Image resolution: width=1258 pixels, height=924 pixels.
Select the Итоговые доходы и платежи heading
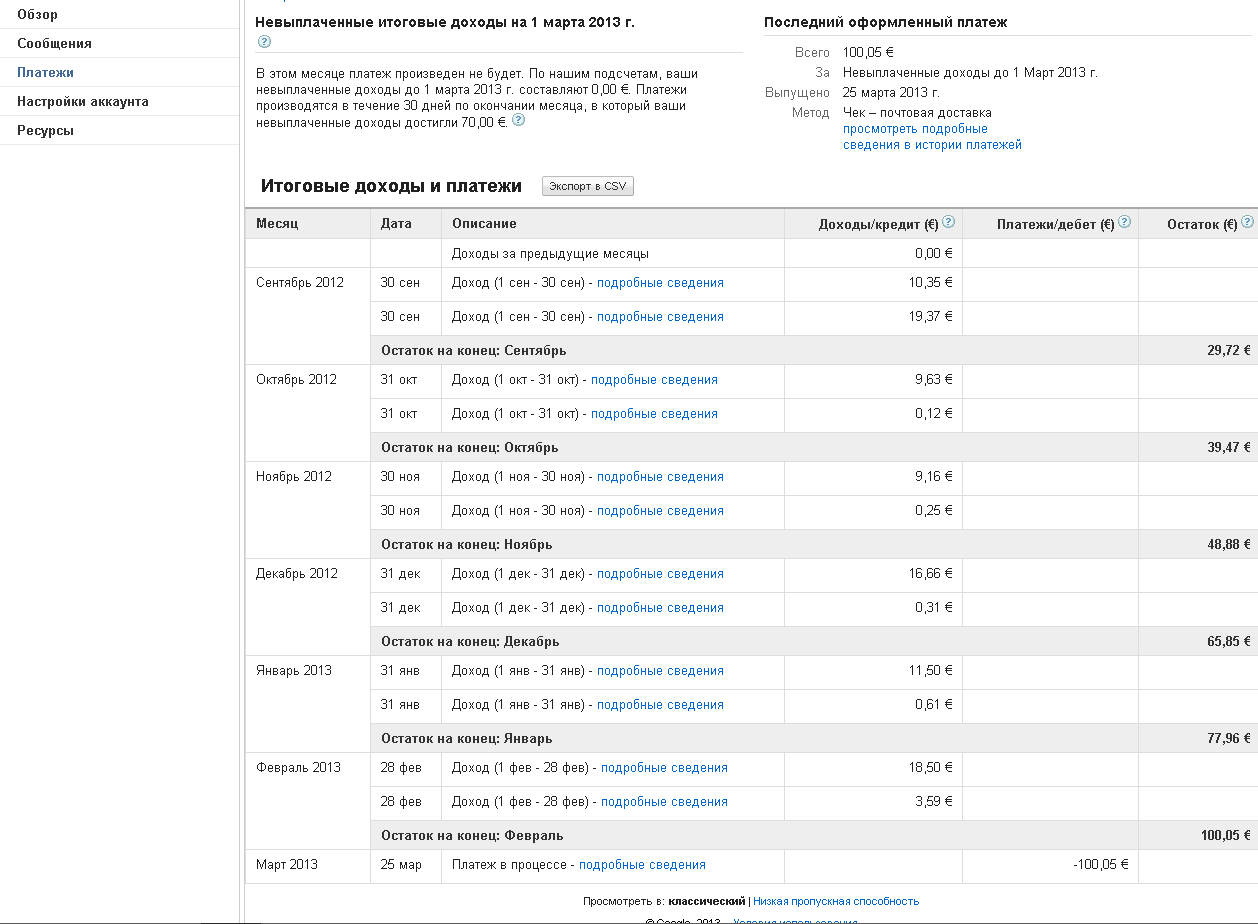click(x=391, y=186)
